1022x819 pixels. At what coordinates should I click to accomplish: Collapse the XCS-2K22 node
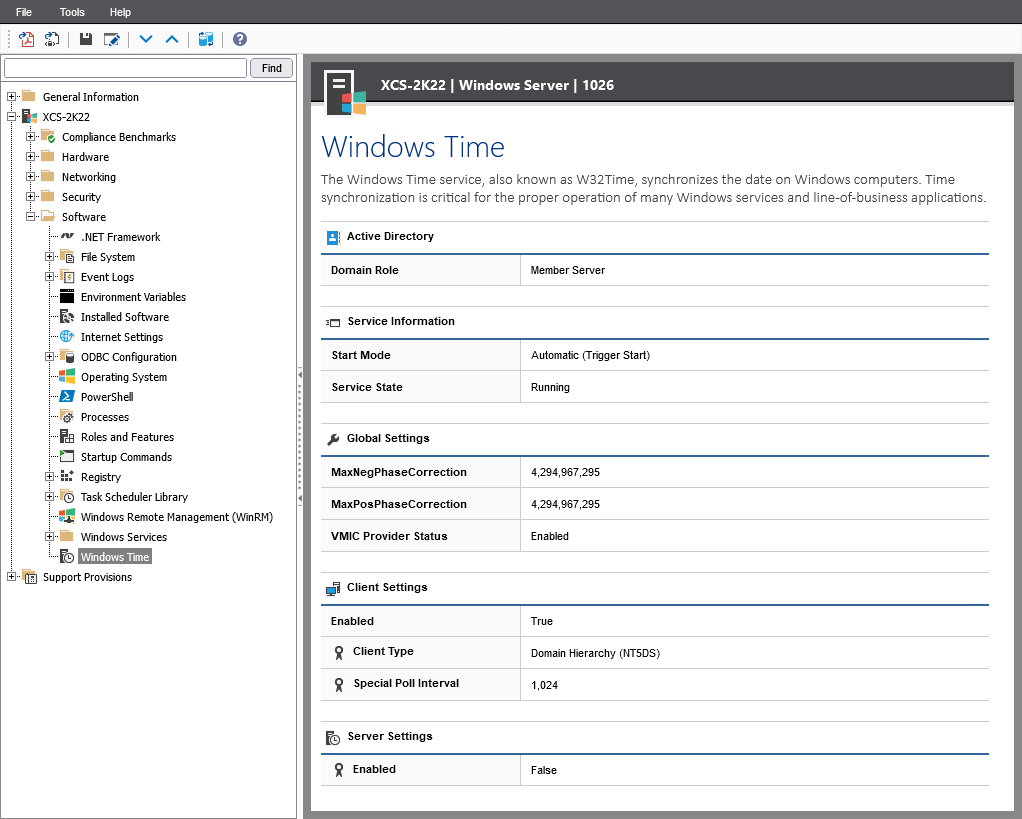click(11, 117)
